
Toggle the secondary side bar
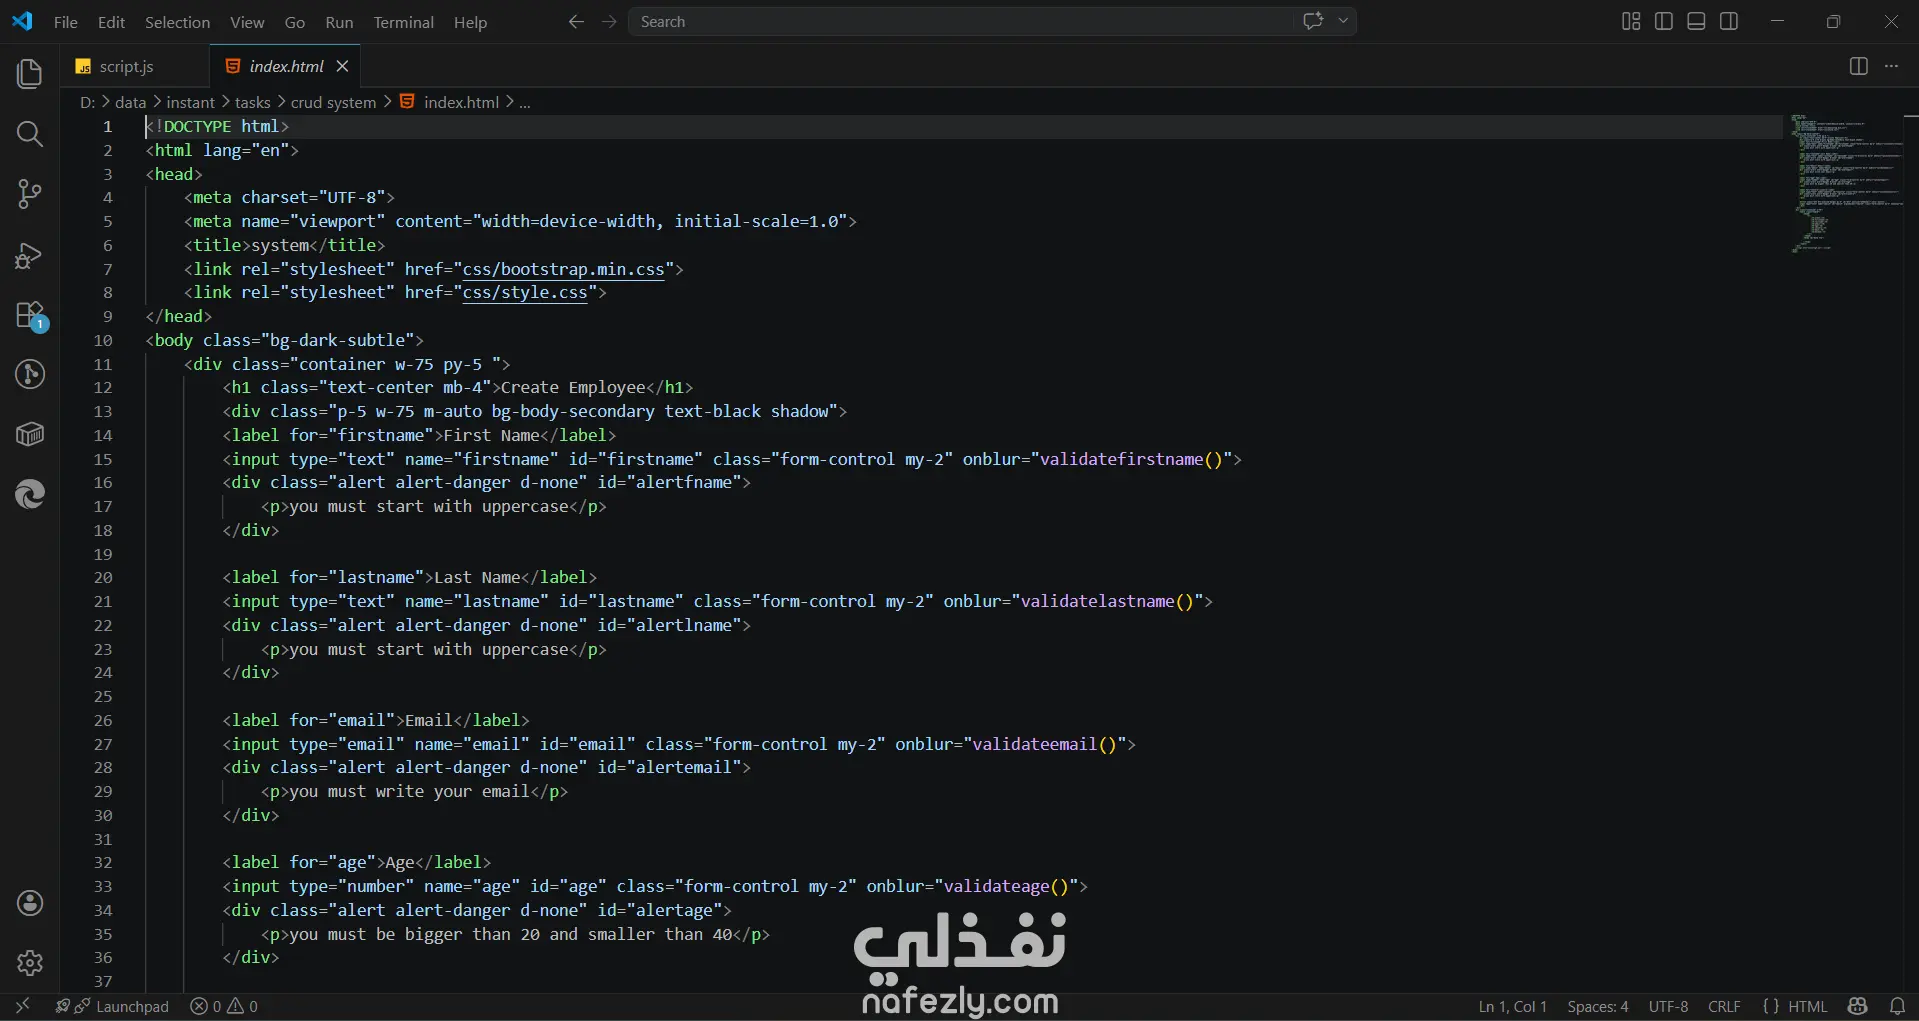(1729, 21)
